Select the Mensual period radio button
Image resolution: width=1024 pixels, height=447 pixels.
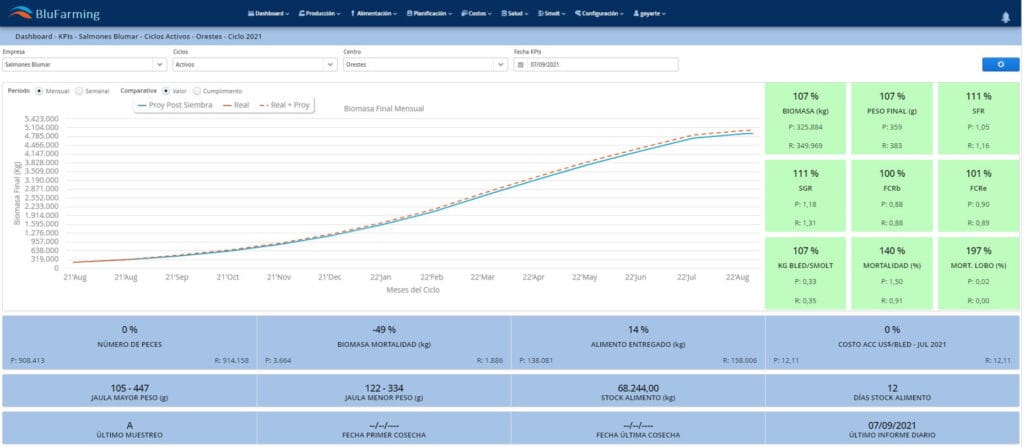click(39, 91)
